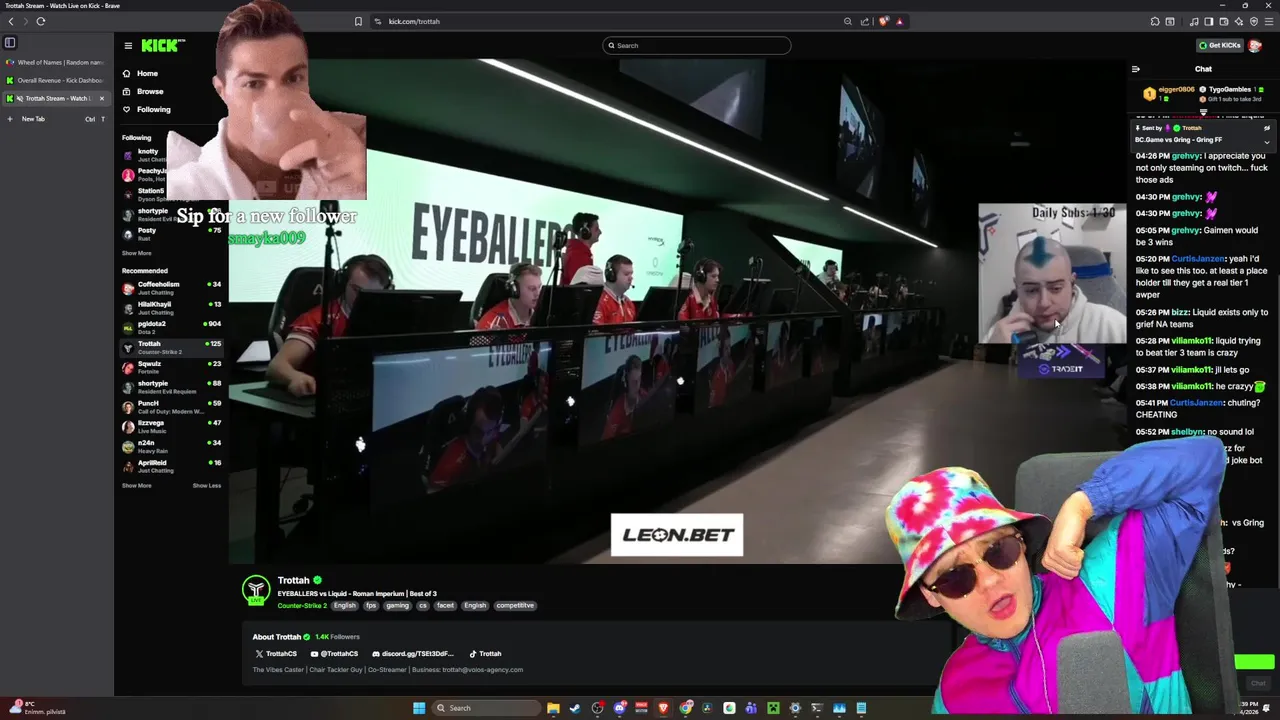The height and width of the screenshot is (720, 1280).
Task: Hide the pinned message in chat
Action: pos(1266,128)
